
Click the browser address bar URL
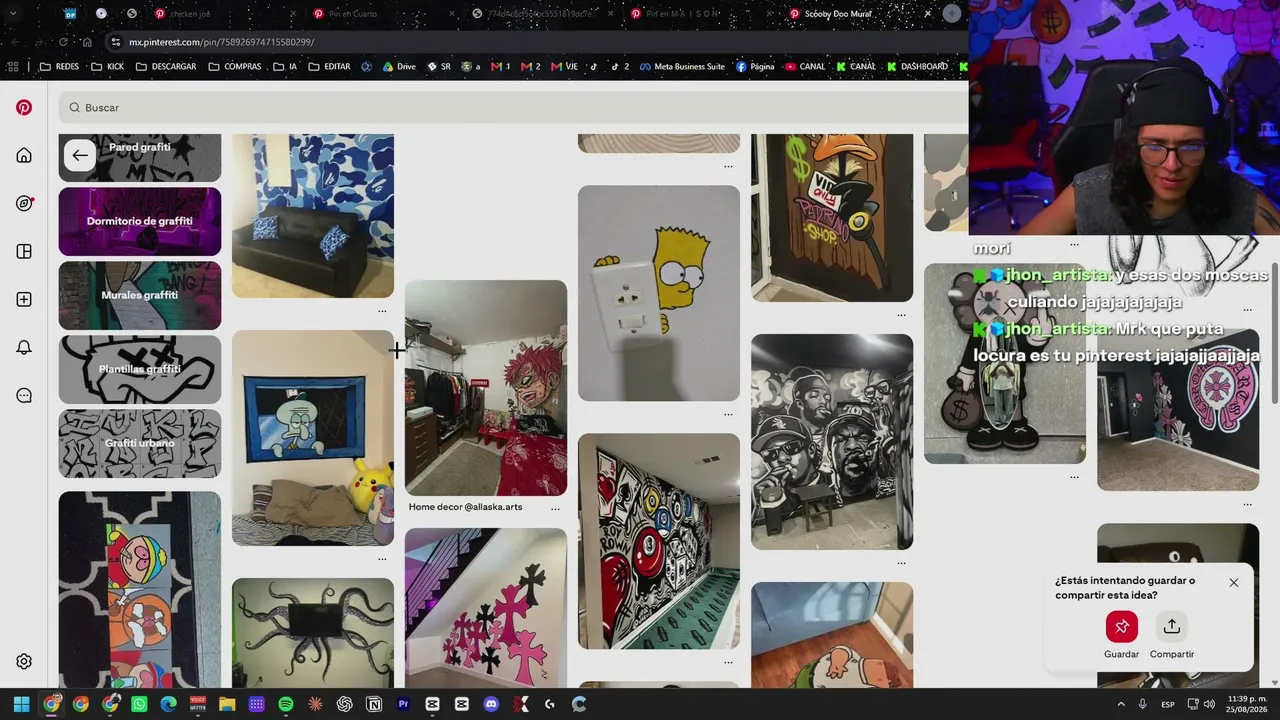coord(222,42)
